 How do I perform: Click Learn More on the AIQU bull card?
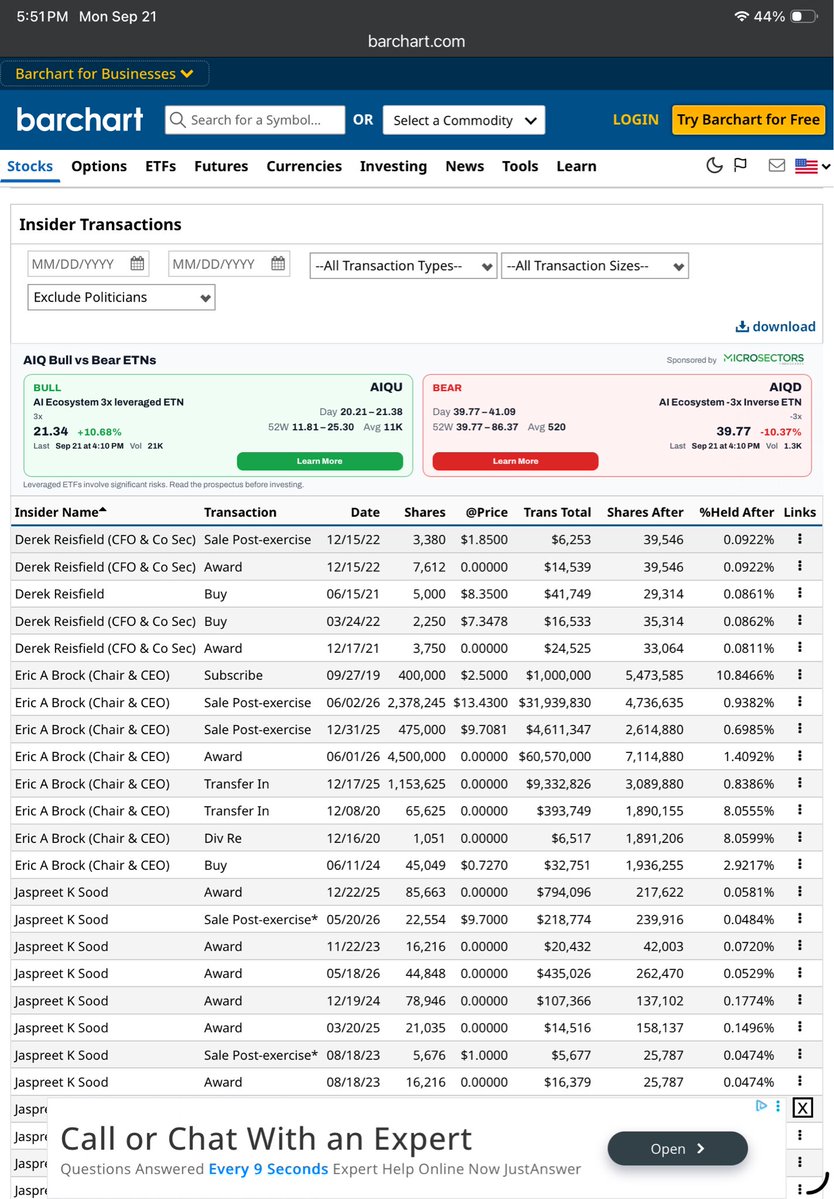pos(320,461)
